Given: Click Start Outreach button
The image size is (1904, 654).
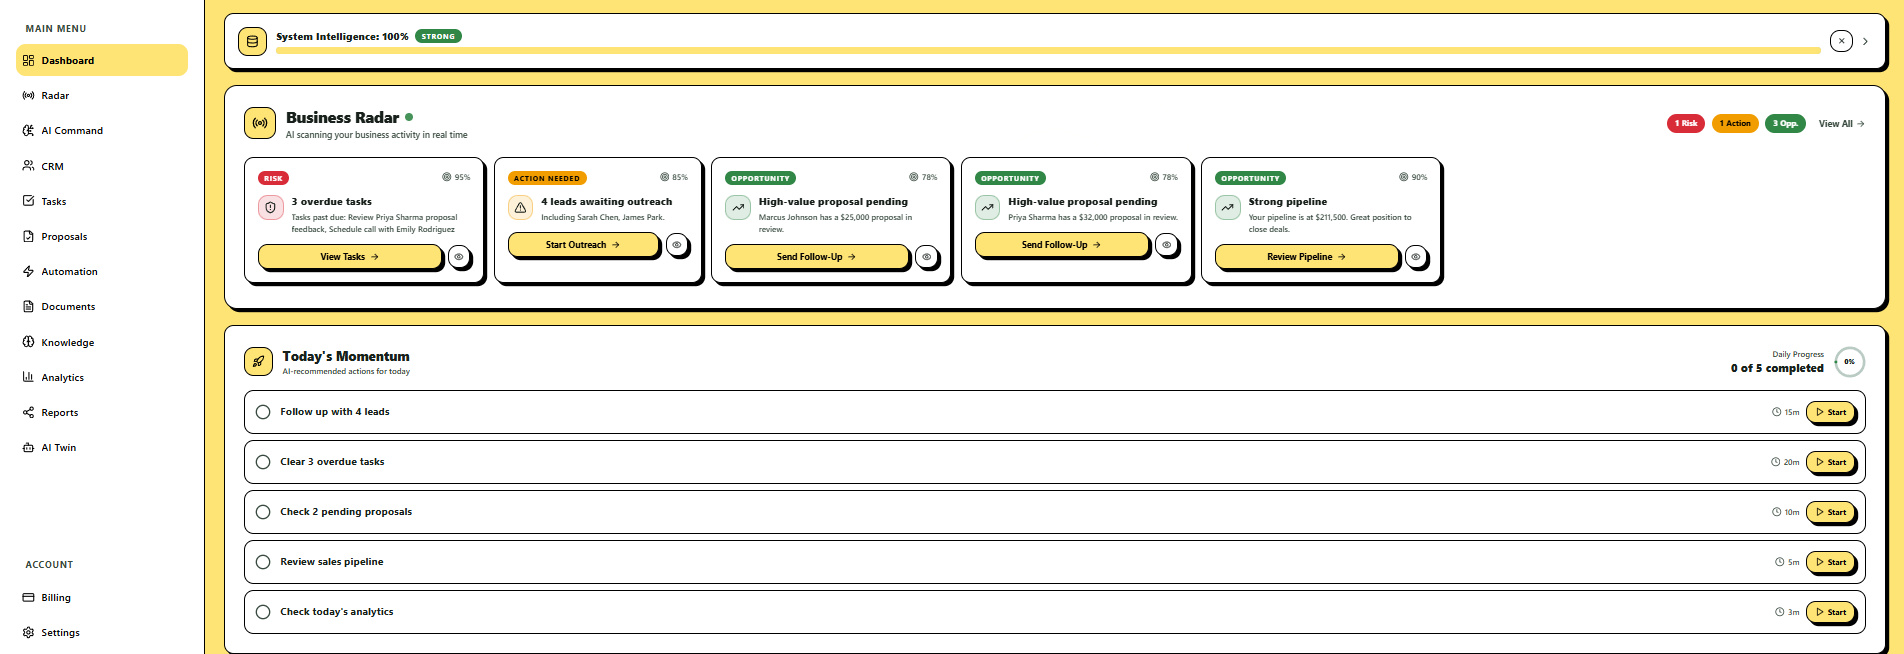Looking at the screenshot, I should (583, 245).
